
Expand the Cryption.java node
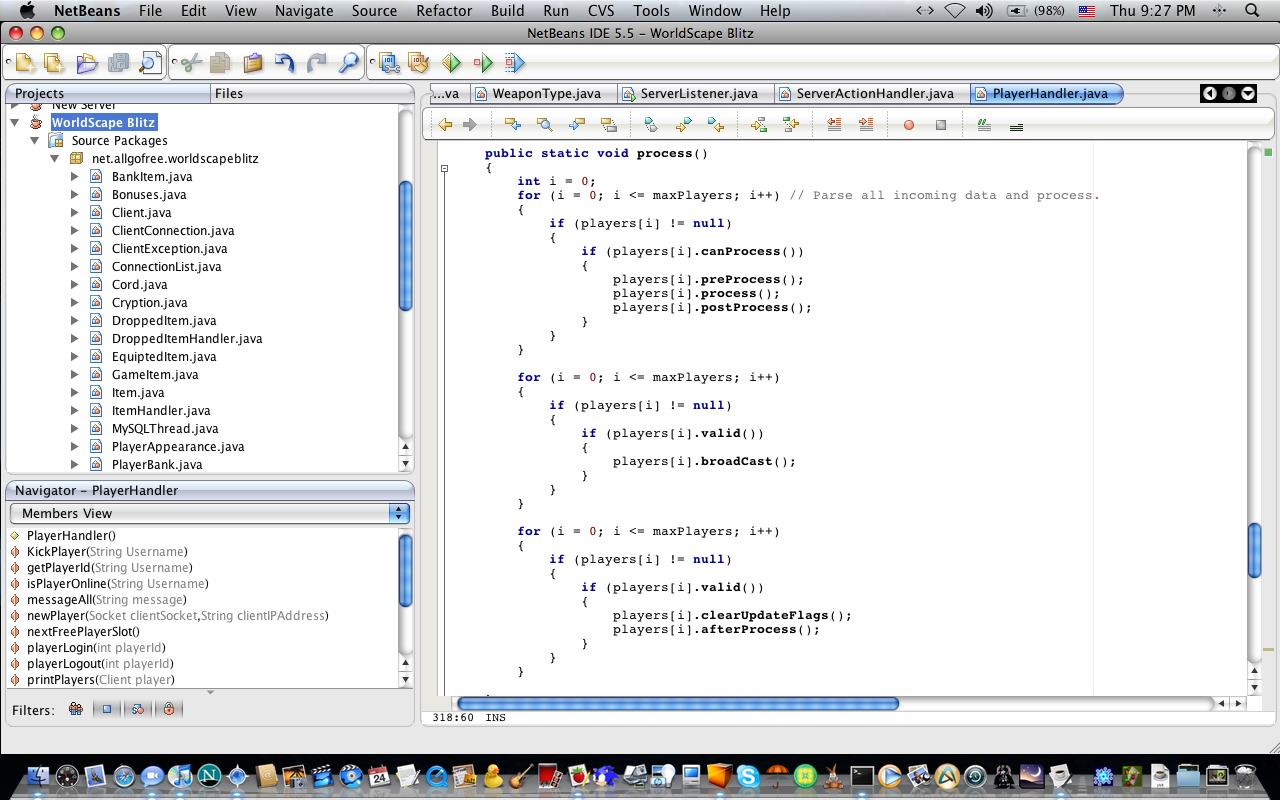(75, 302)
